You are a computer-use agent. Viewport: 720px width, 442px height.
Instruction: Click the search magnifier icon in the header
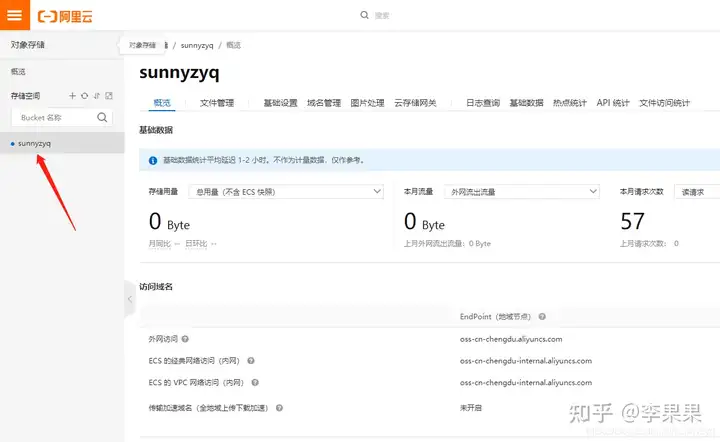click(364, 15)
